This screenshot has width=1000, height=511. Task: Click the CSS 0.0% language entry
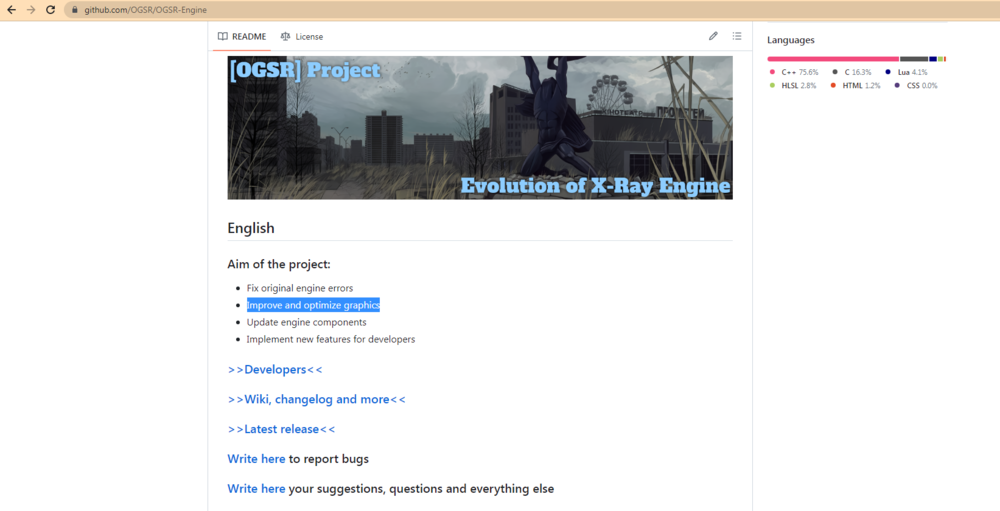pos(916,85)
